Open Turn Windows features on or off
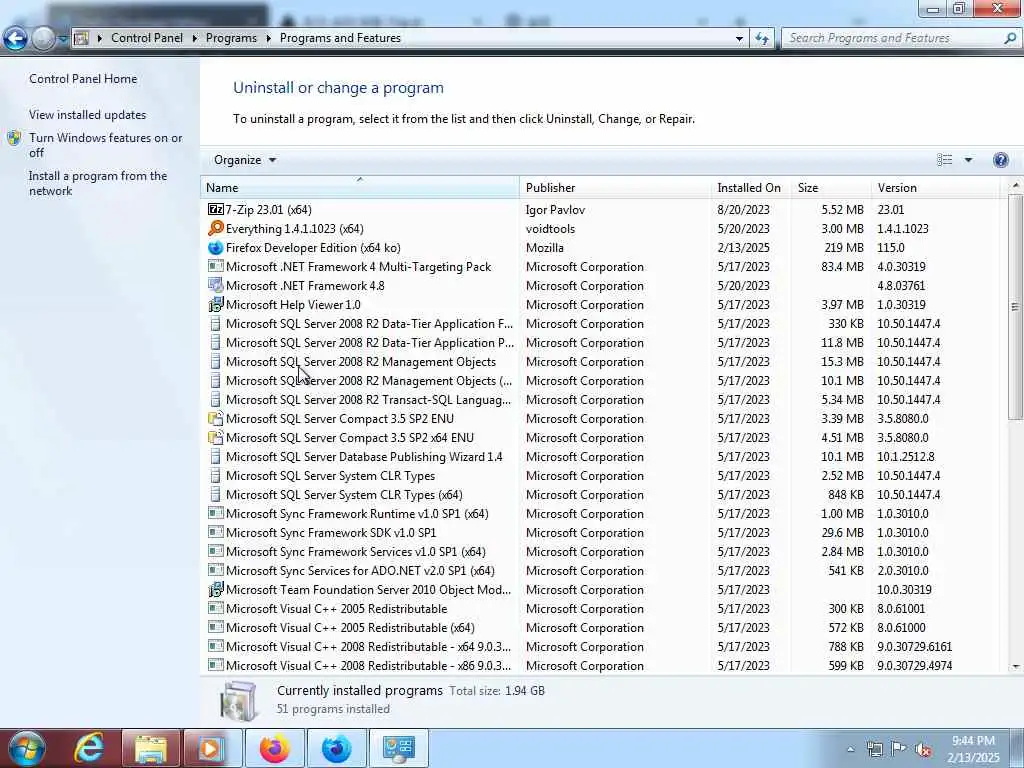The image size is (1024, 768). pyautogui.click(x=106, y=145)
